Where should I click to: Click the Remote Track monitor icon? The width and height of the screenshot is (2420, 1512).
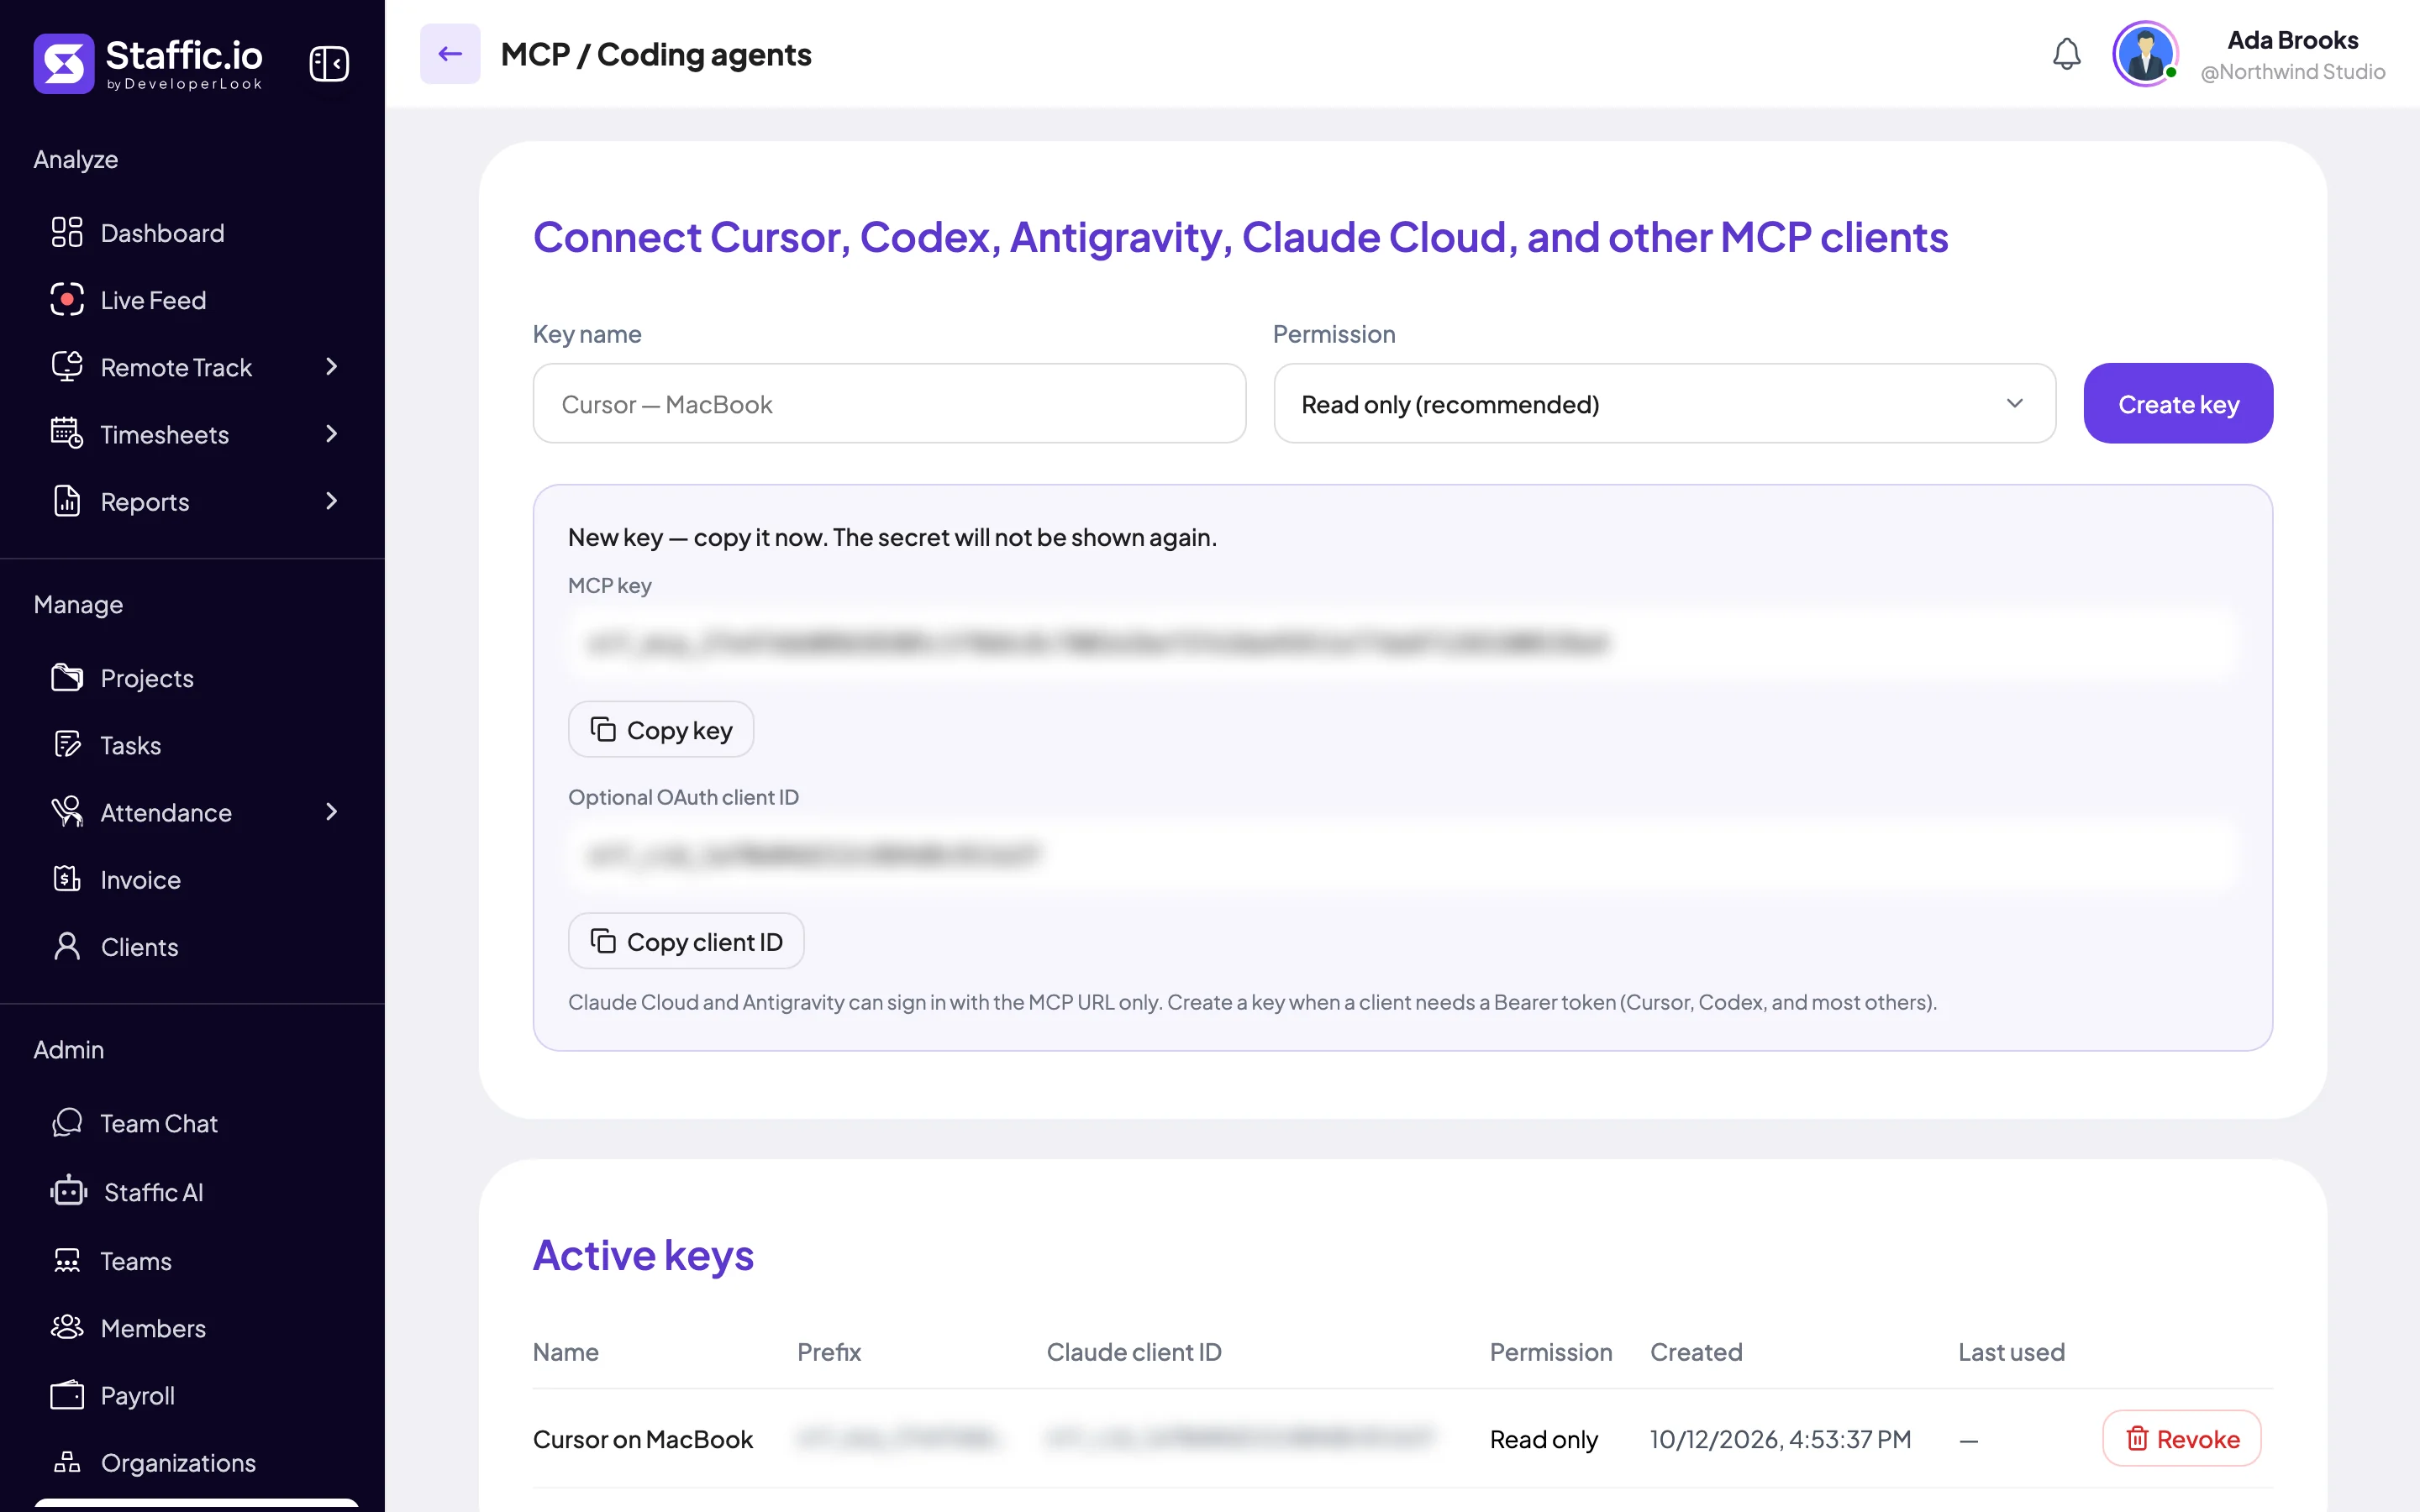[x=67, y=367]
